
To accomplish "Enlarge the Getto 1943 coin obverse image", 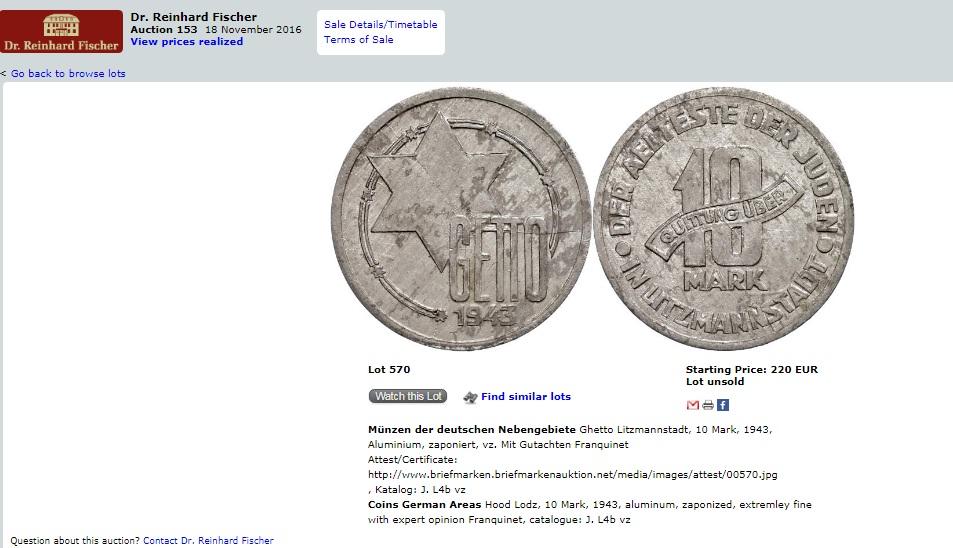I will click(461, 219).
